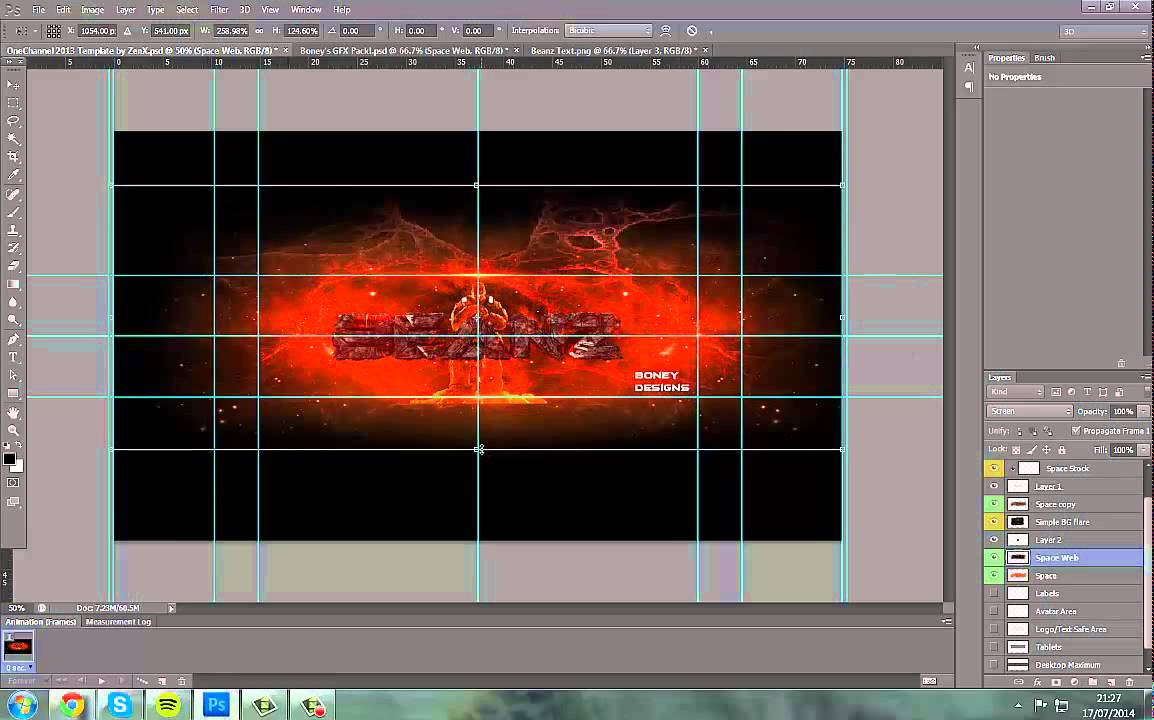Select the Rectangular Marquee tool
The width and height of the screenshot is (1154, 720).
(x=13, y=103)
